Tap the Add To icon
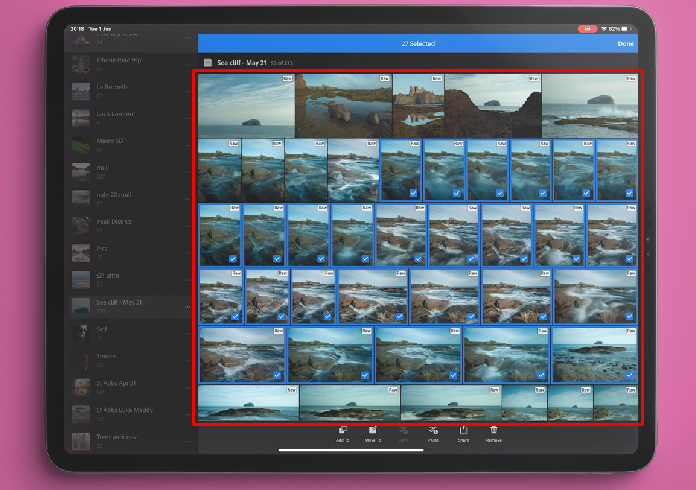The height and width of the screenshot is (490, 696). click(342, 431)
